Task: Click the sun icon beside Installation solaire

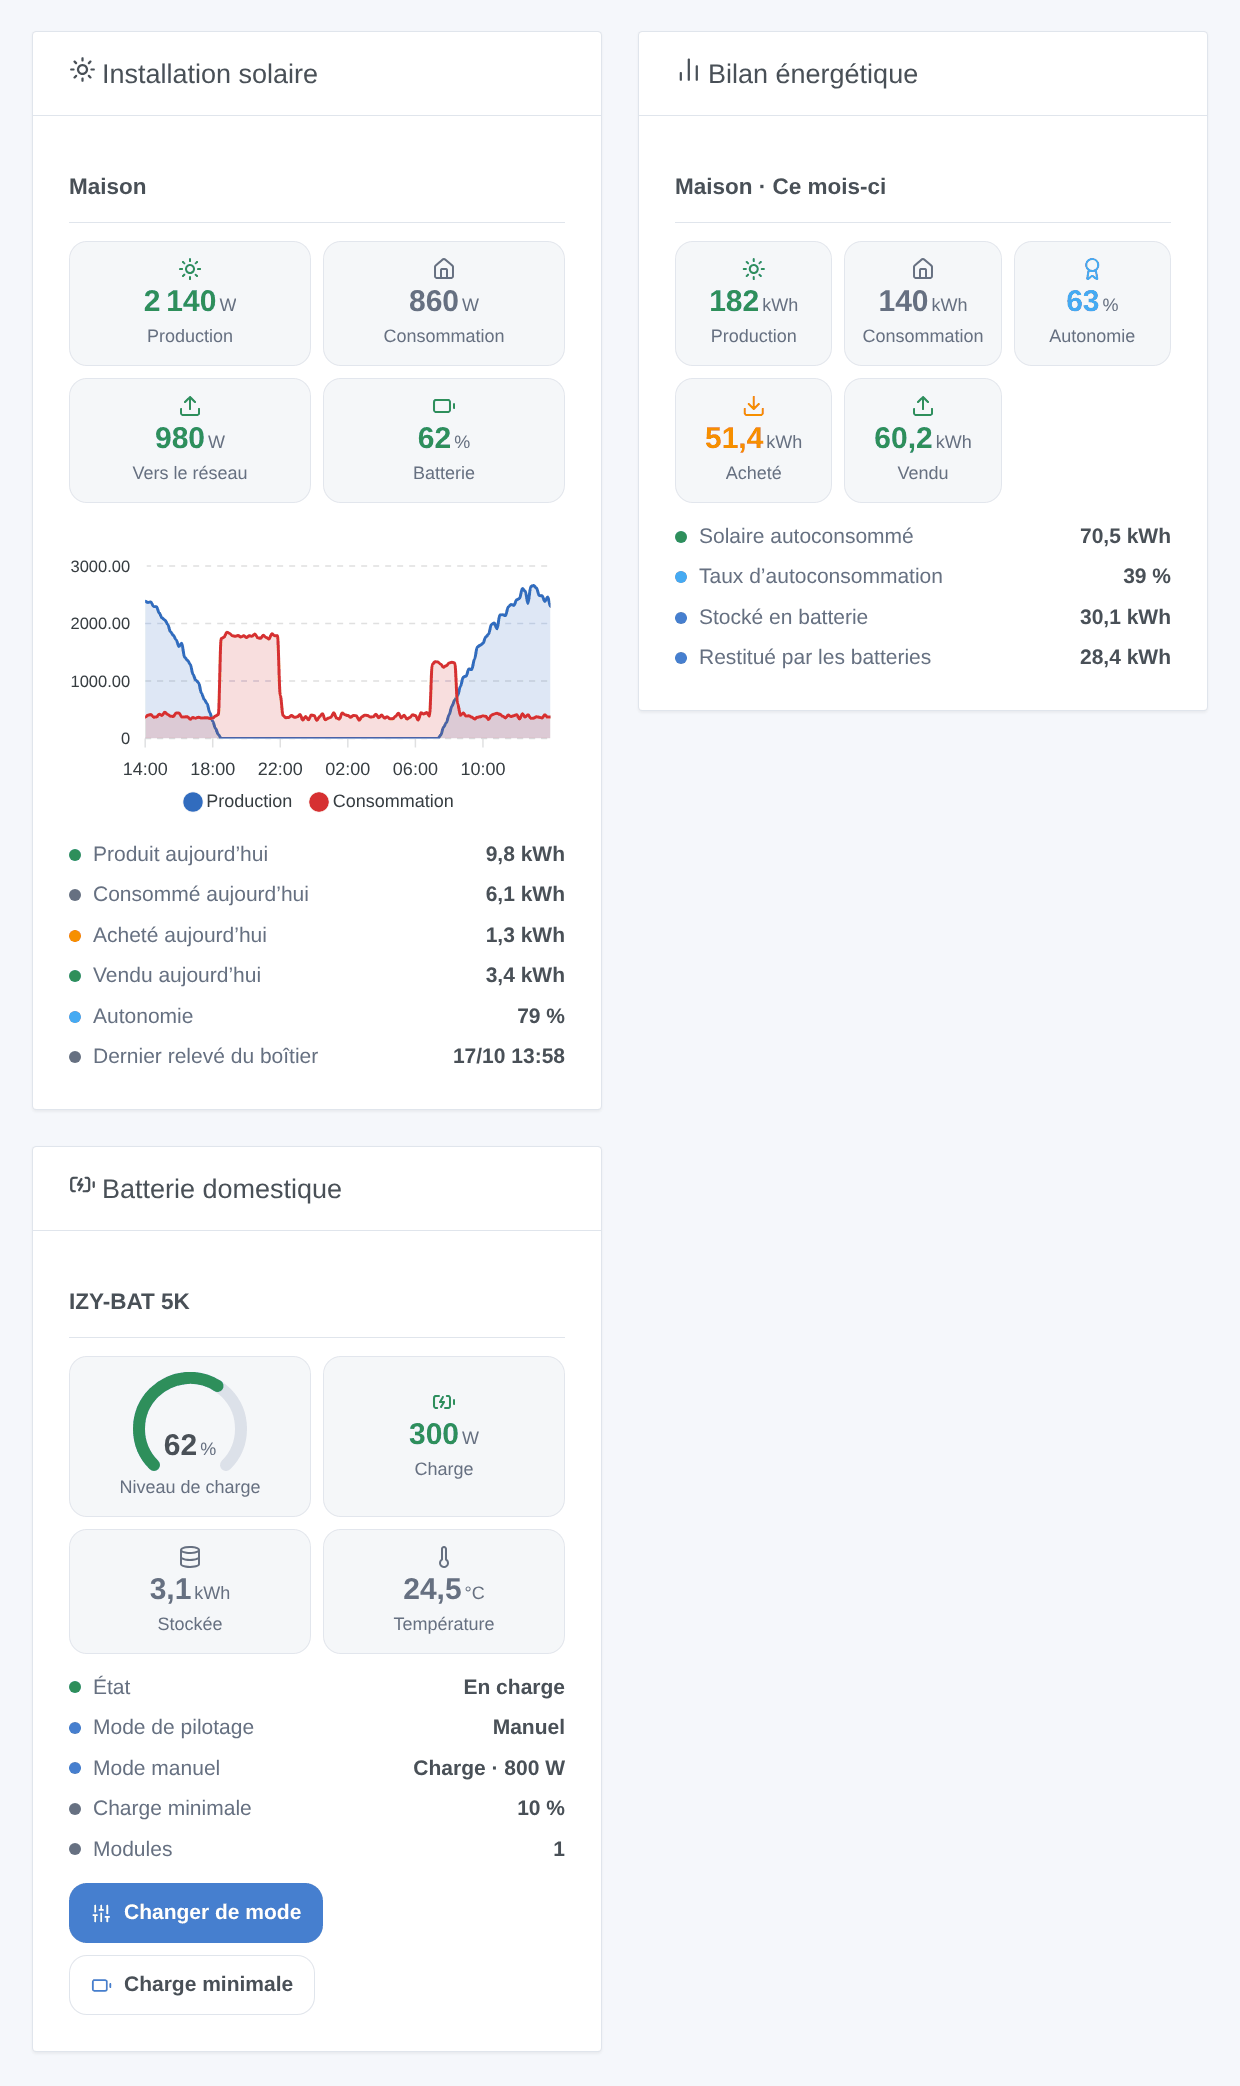Action: coord(82,70)
